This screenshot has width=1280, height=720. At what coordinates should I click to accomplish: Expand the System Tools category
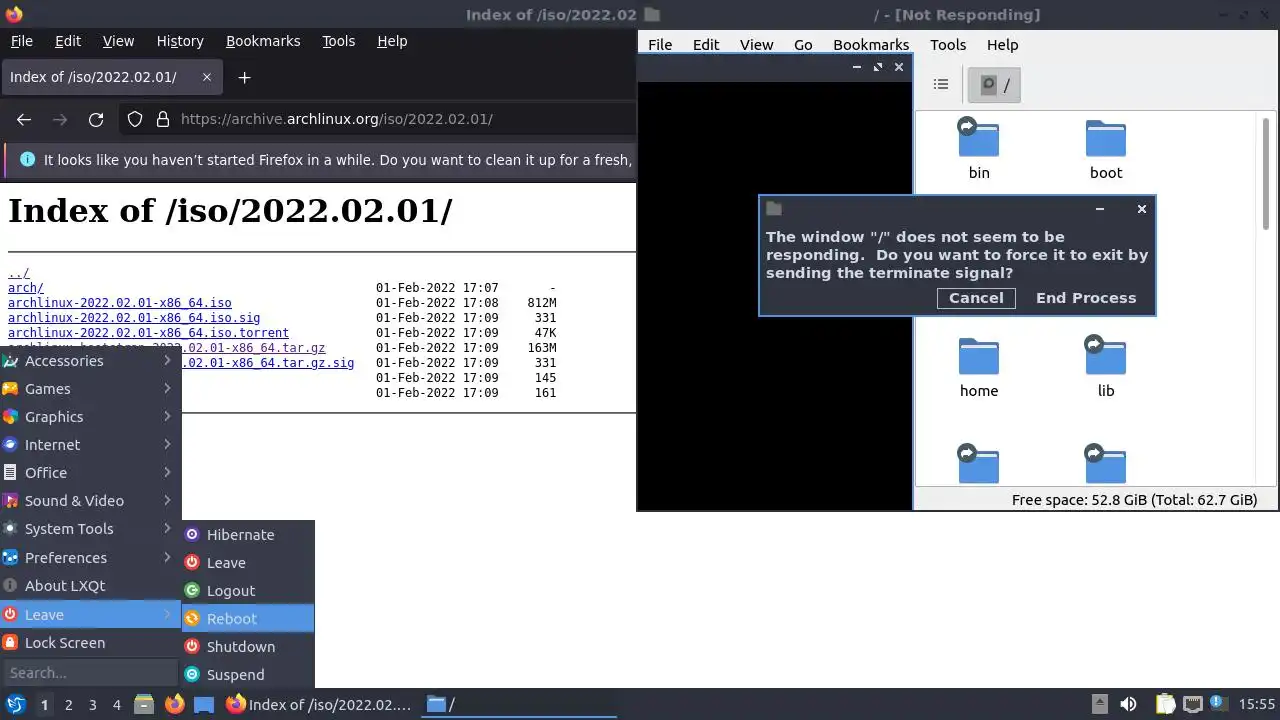[90, 529]
